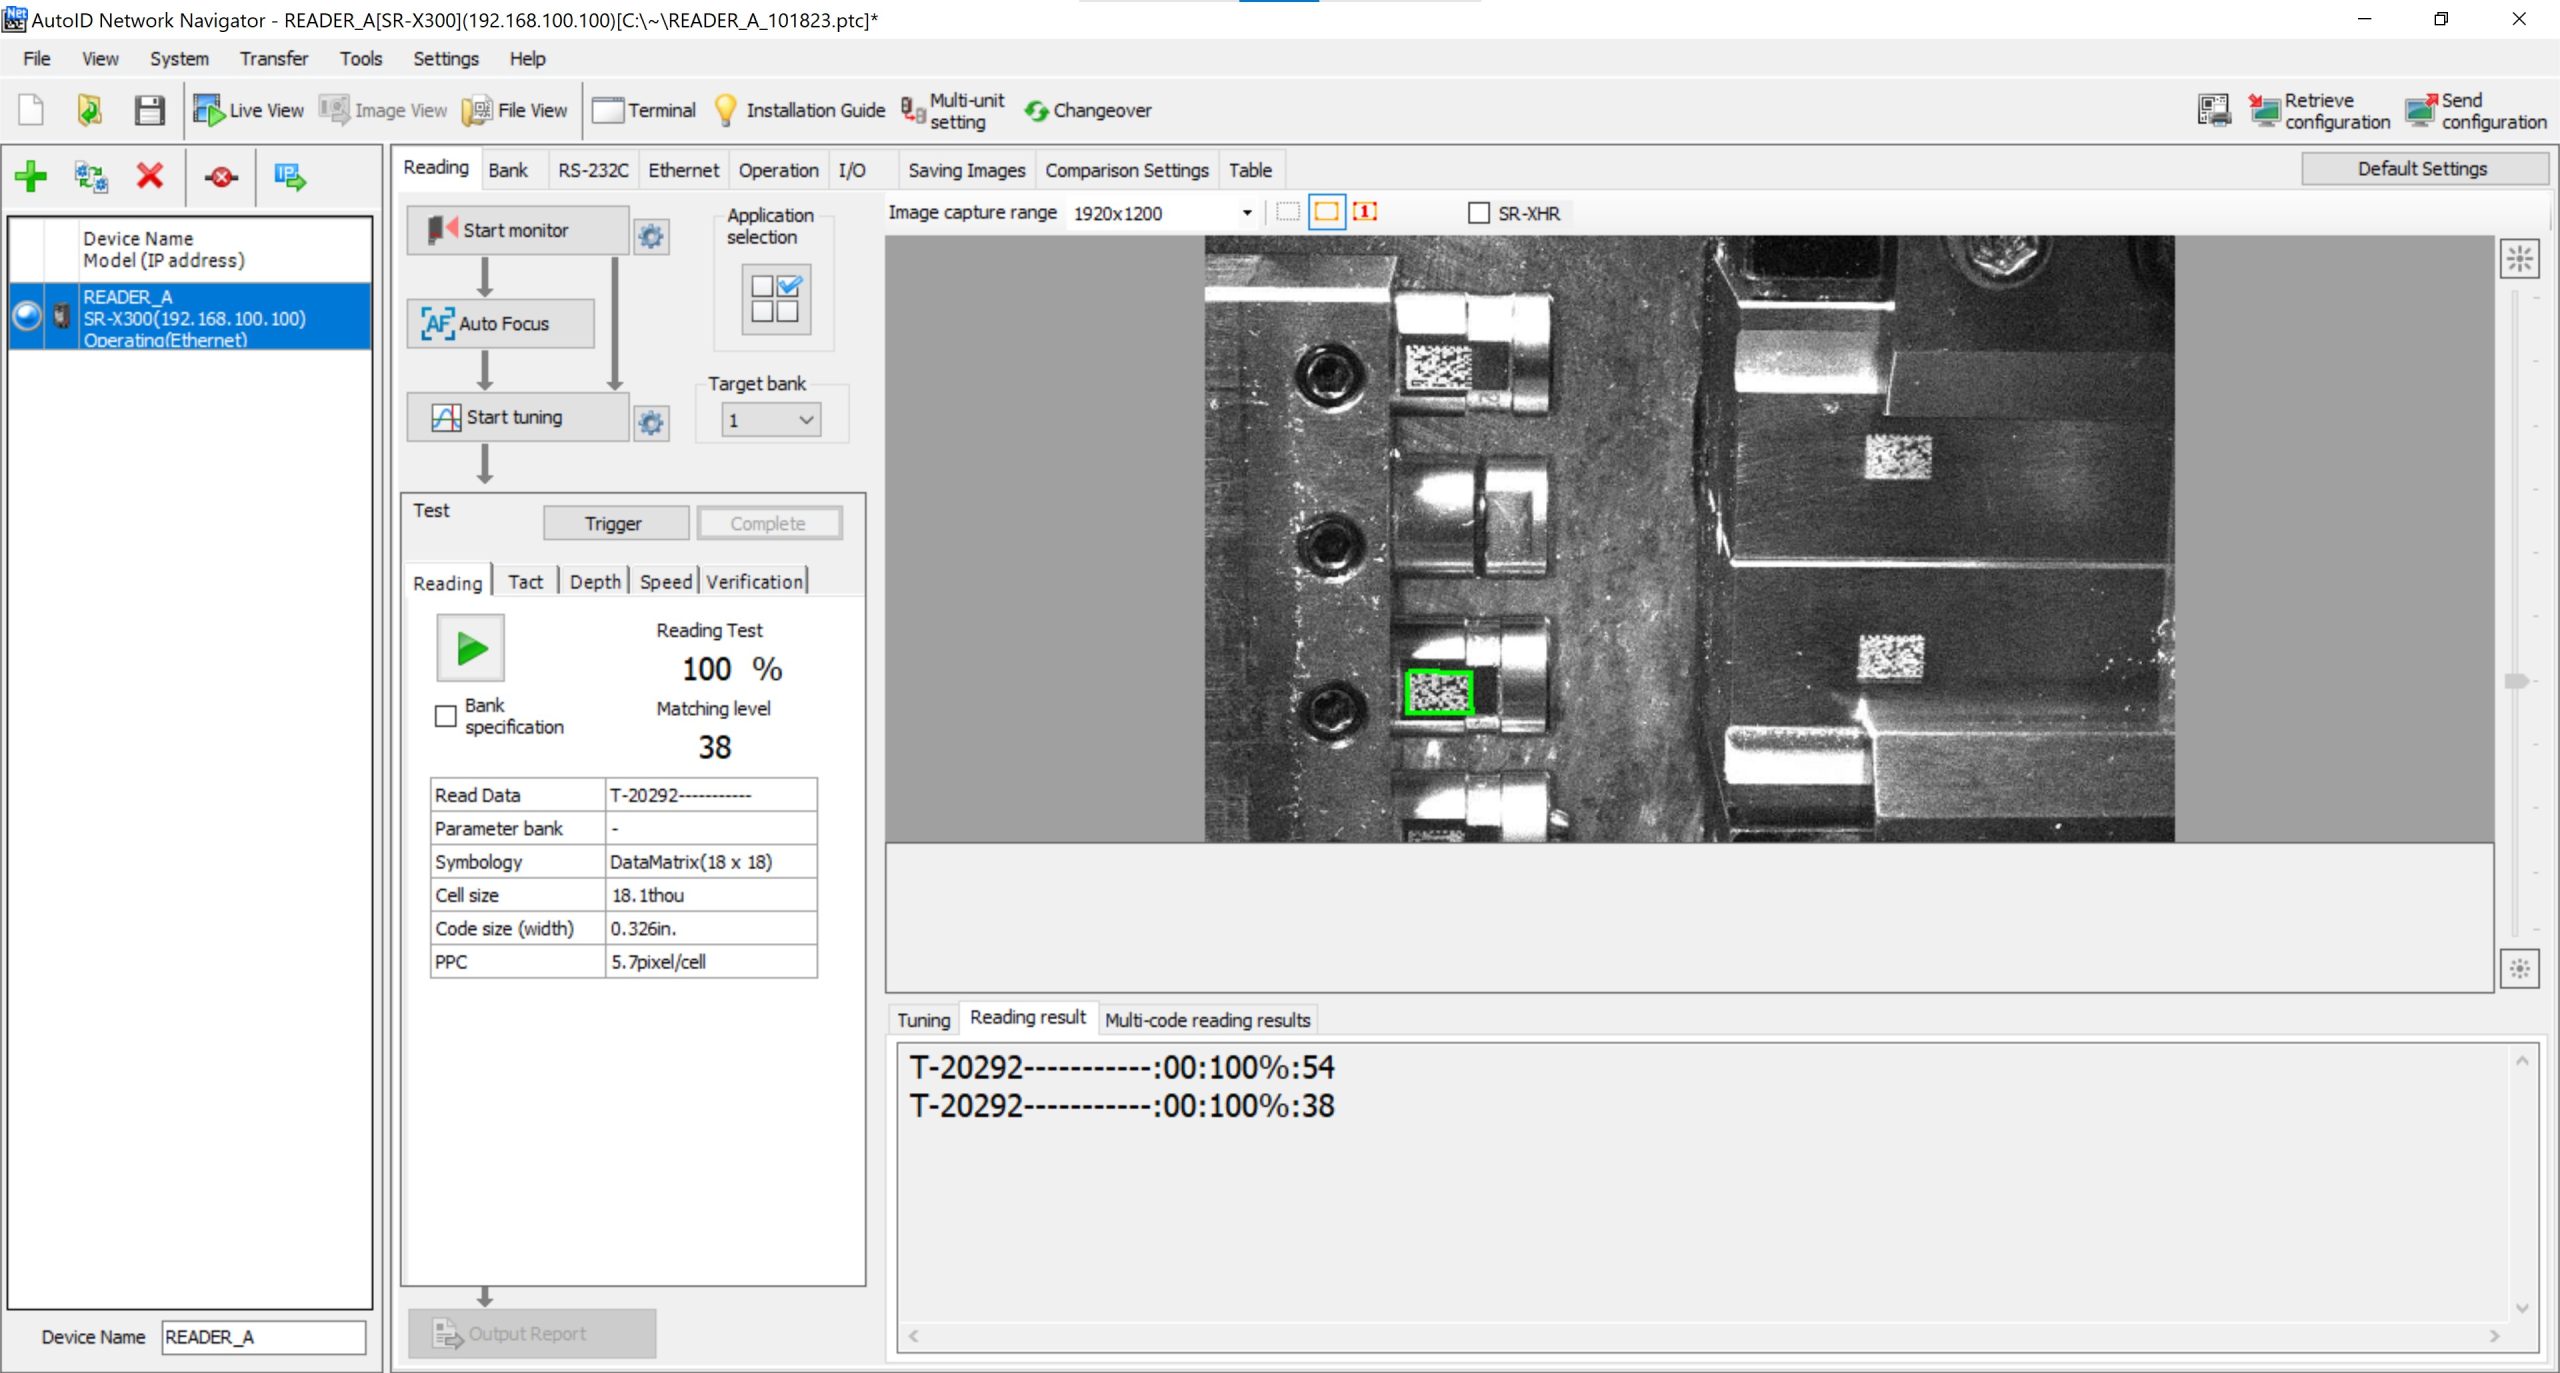Check the Bank specification checkbox
The height and width of the screenshot is (1373, 2560).
(x=446, y=716)
